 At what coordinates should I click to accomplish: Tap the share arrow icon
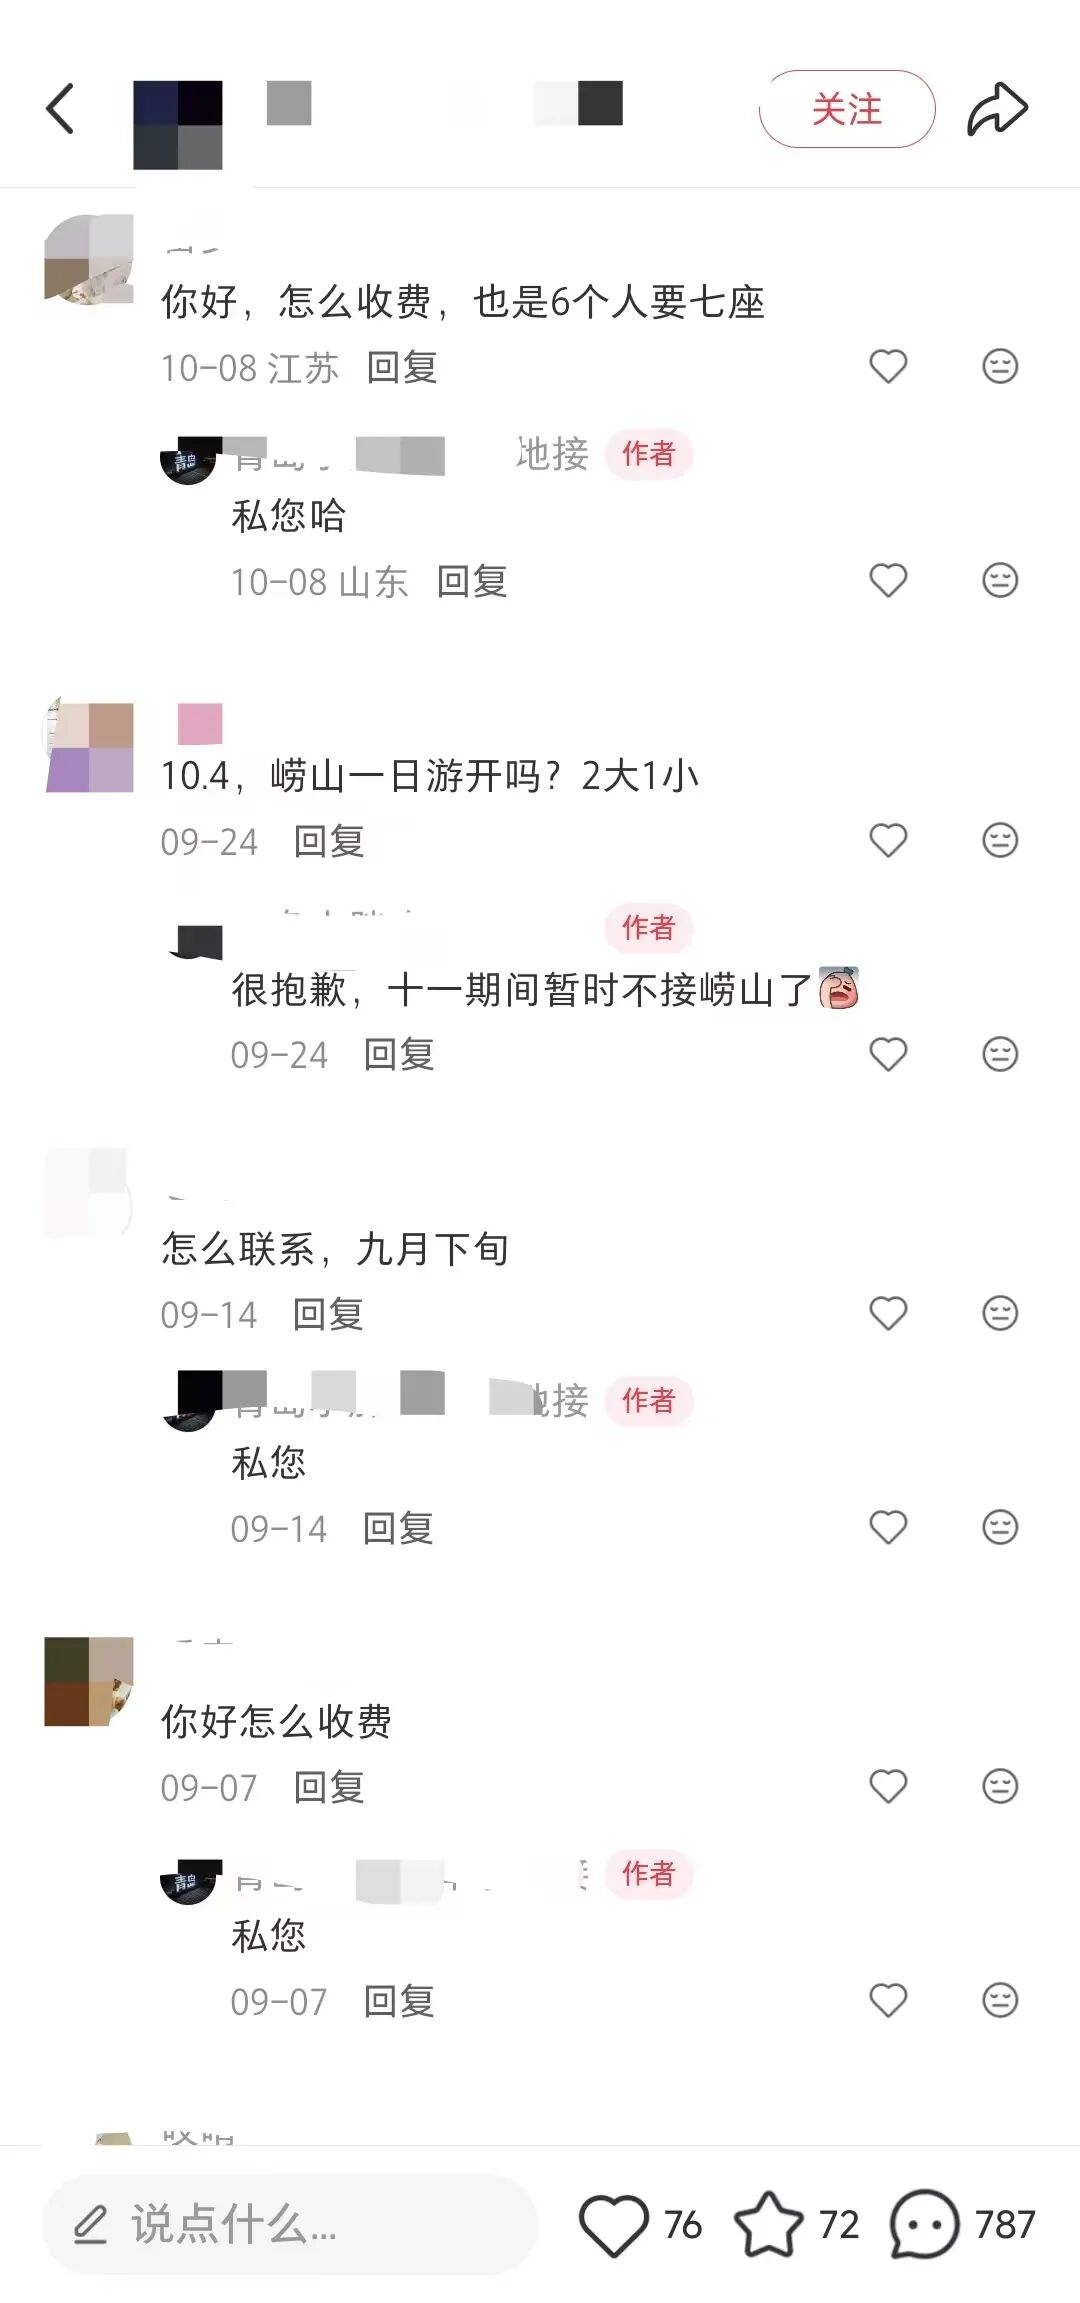point(997,109)
